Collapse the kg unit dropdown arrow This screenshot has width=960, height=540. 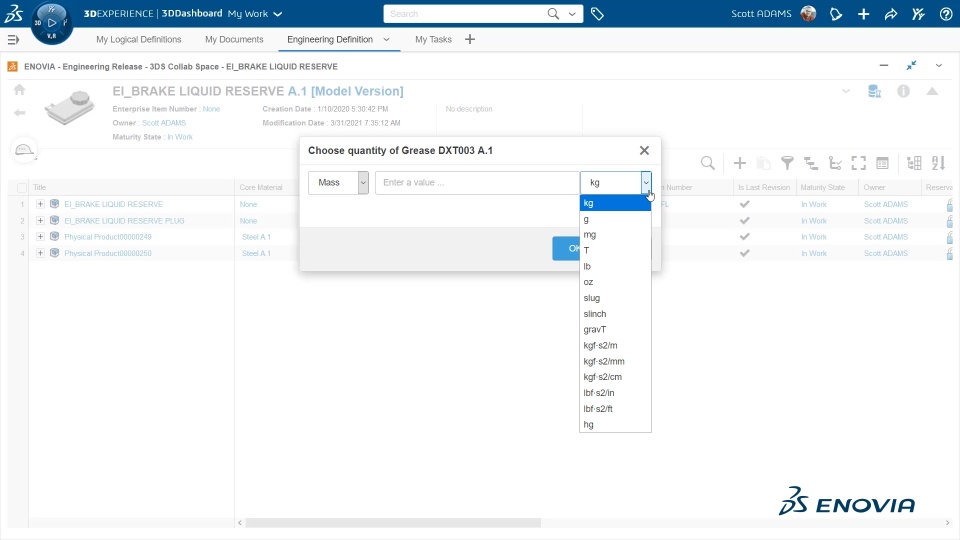pos(646,182)
